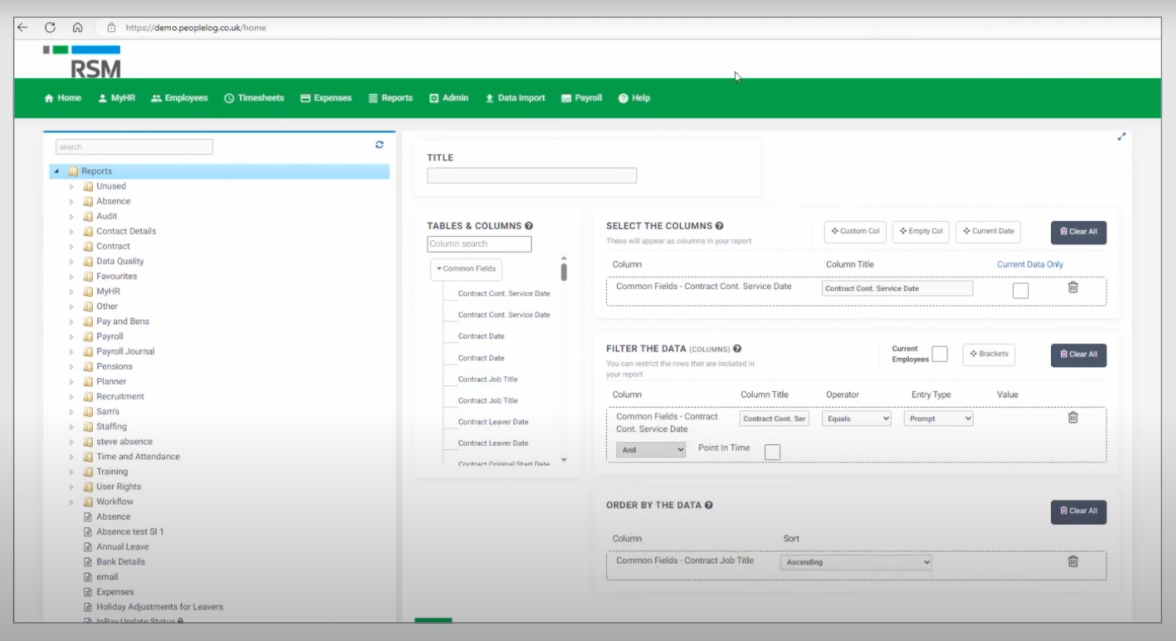This screenshot has height=641, width=1176.
Task: Click the browser address bar URL
Action: coord(196,28)
